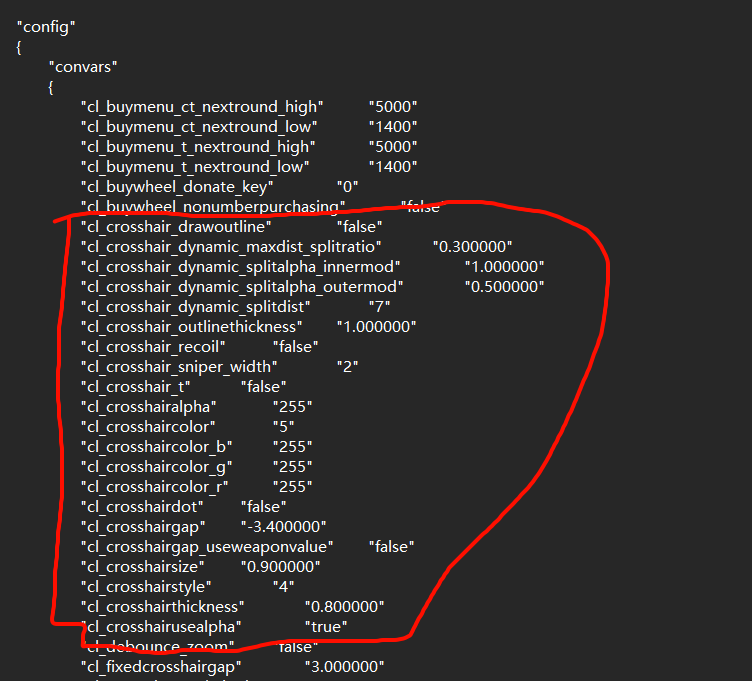Click "false" value of cl_crosshair_t
Viewport: 752px width, 681px height.
[263, 387]
